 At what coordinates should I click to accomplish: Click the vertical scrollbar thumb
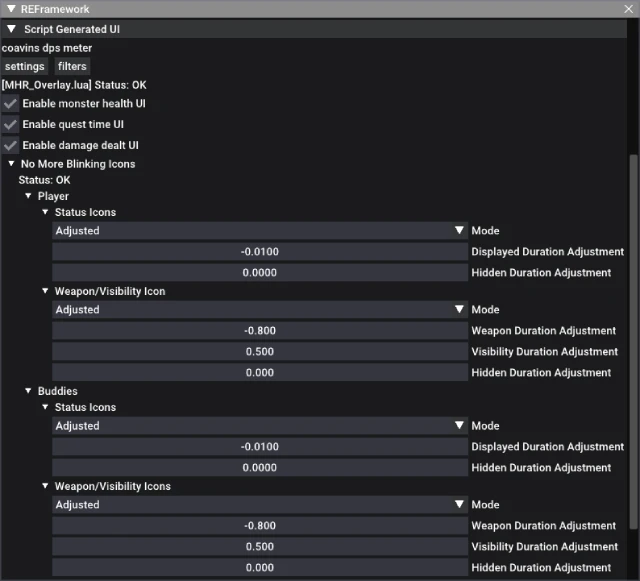633,342
